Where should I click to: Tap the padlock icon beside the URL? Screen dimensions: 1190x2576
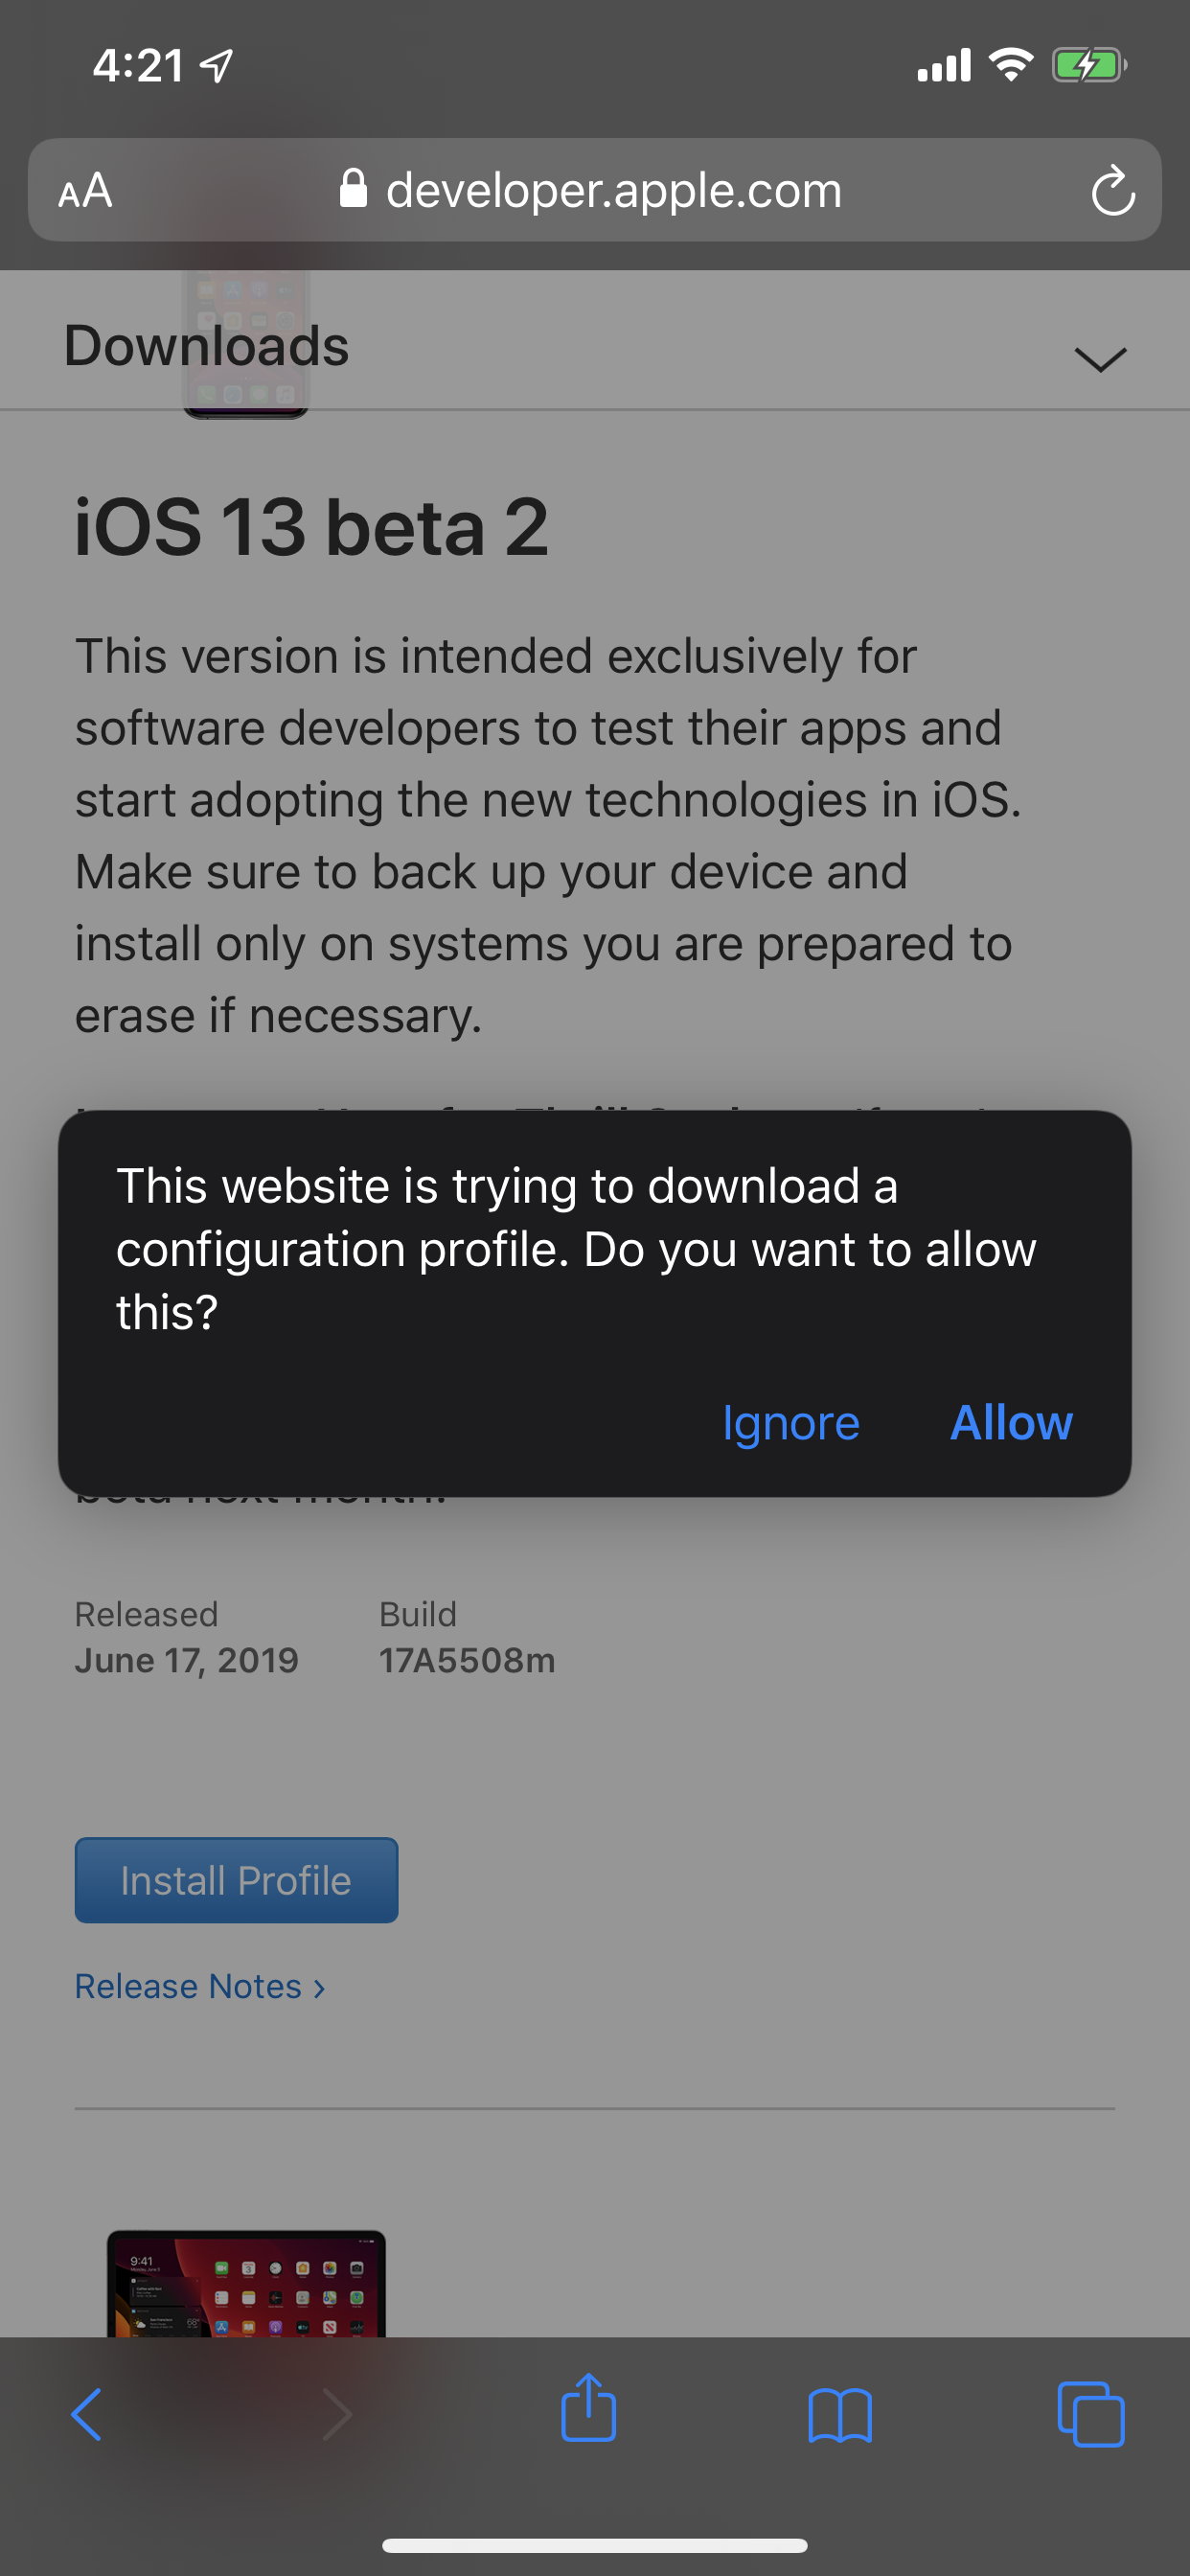tap(352, 189)
